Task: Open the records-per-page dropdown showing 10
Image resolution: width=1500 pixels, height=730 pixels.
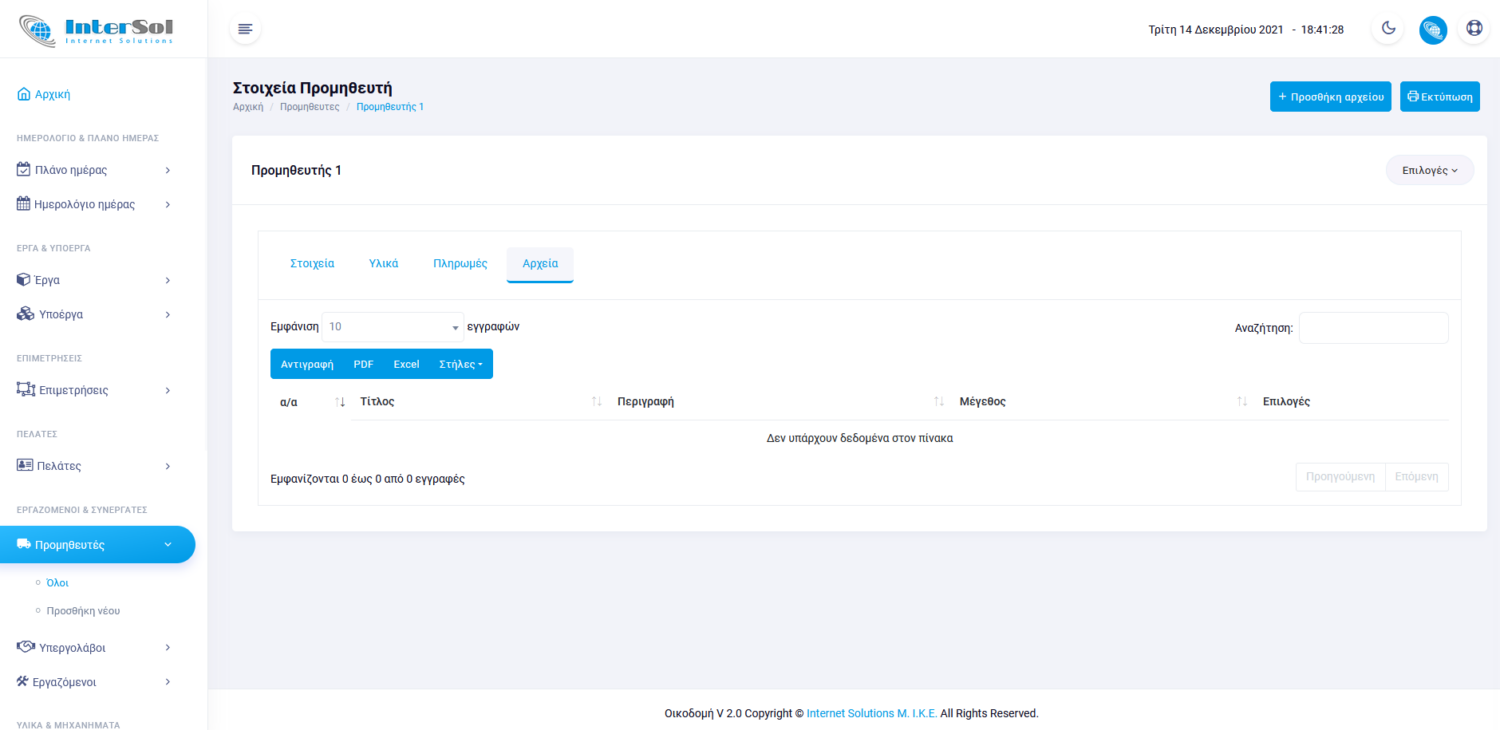Action: point(392,327)
